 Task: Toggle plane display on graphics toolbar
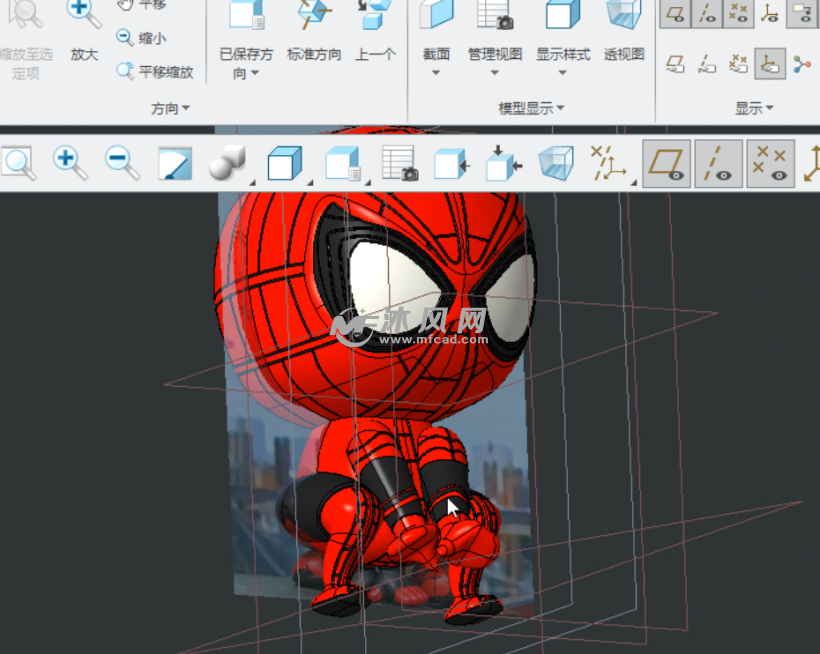(x=666, y=164)
